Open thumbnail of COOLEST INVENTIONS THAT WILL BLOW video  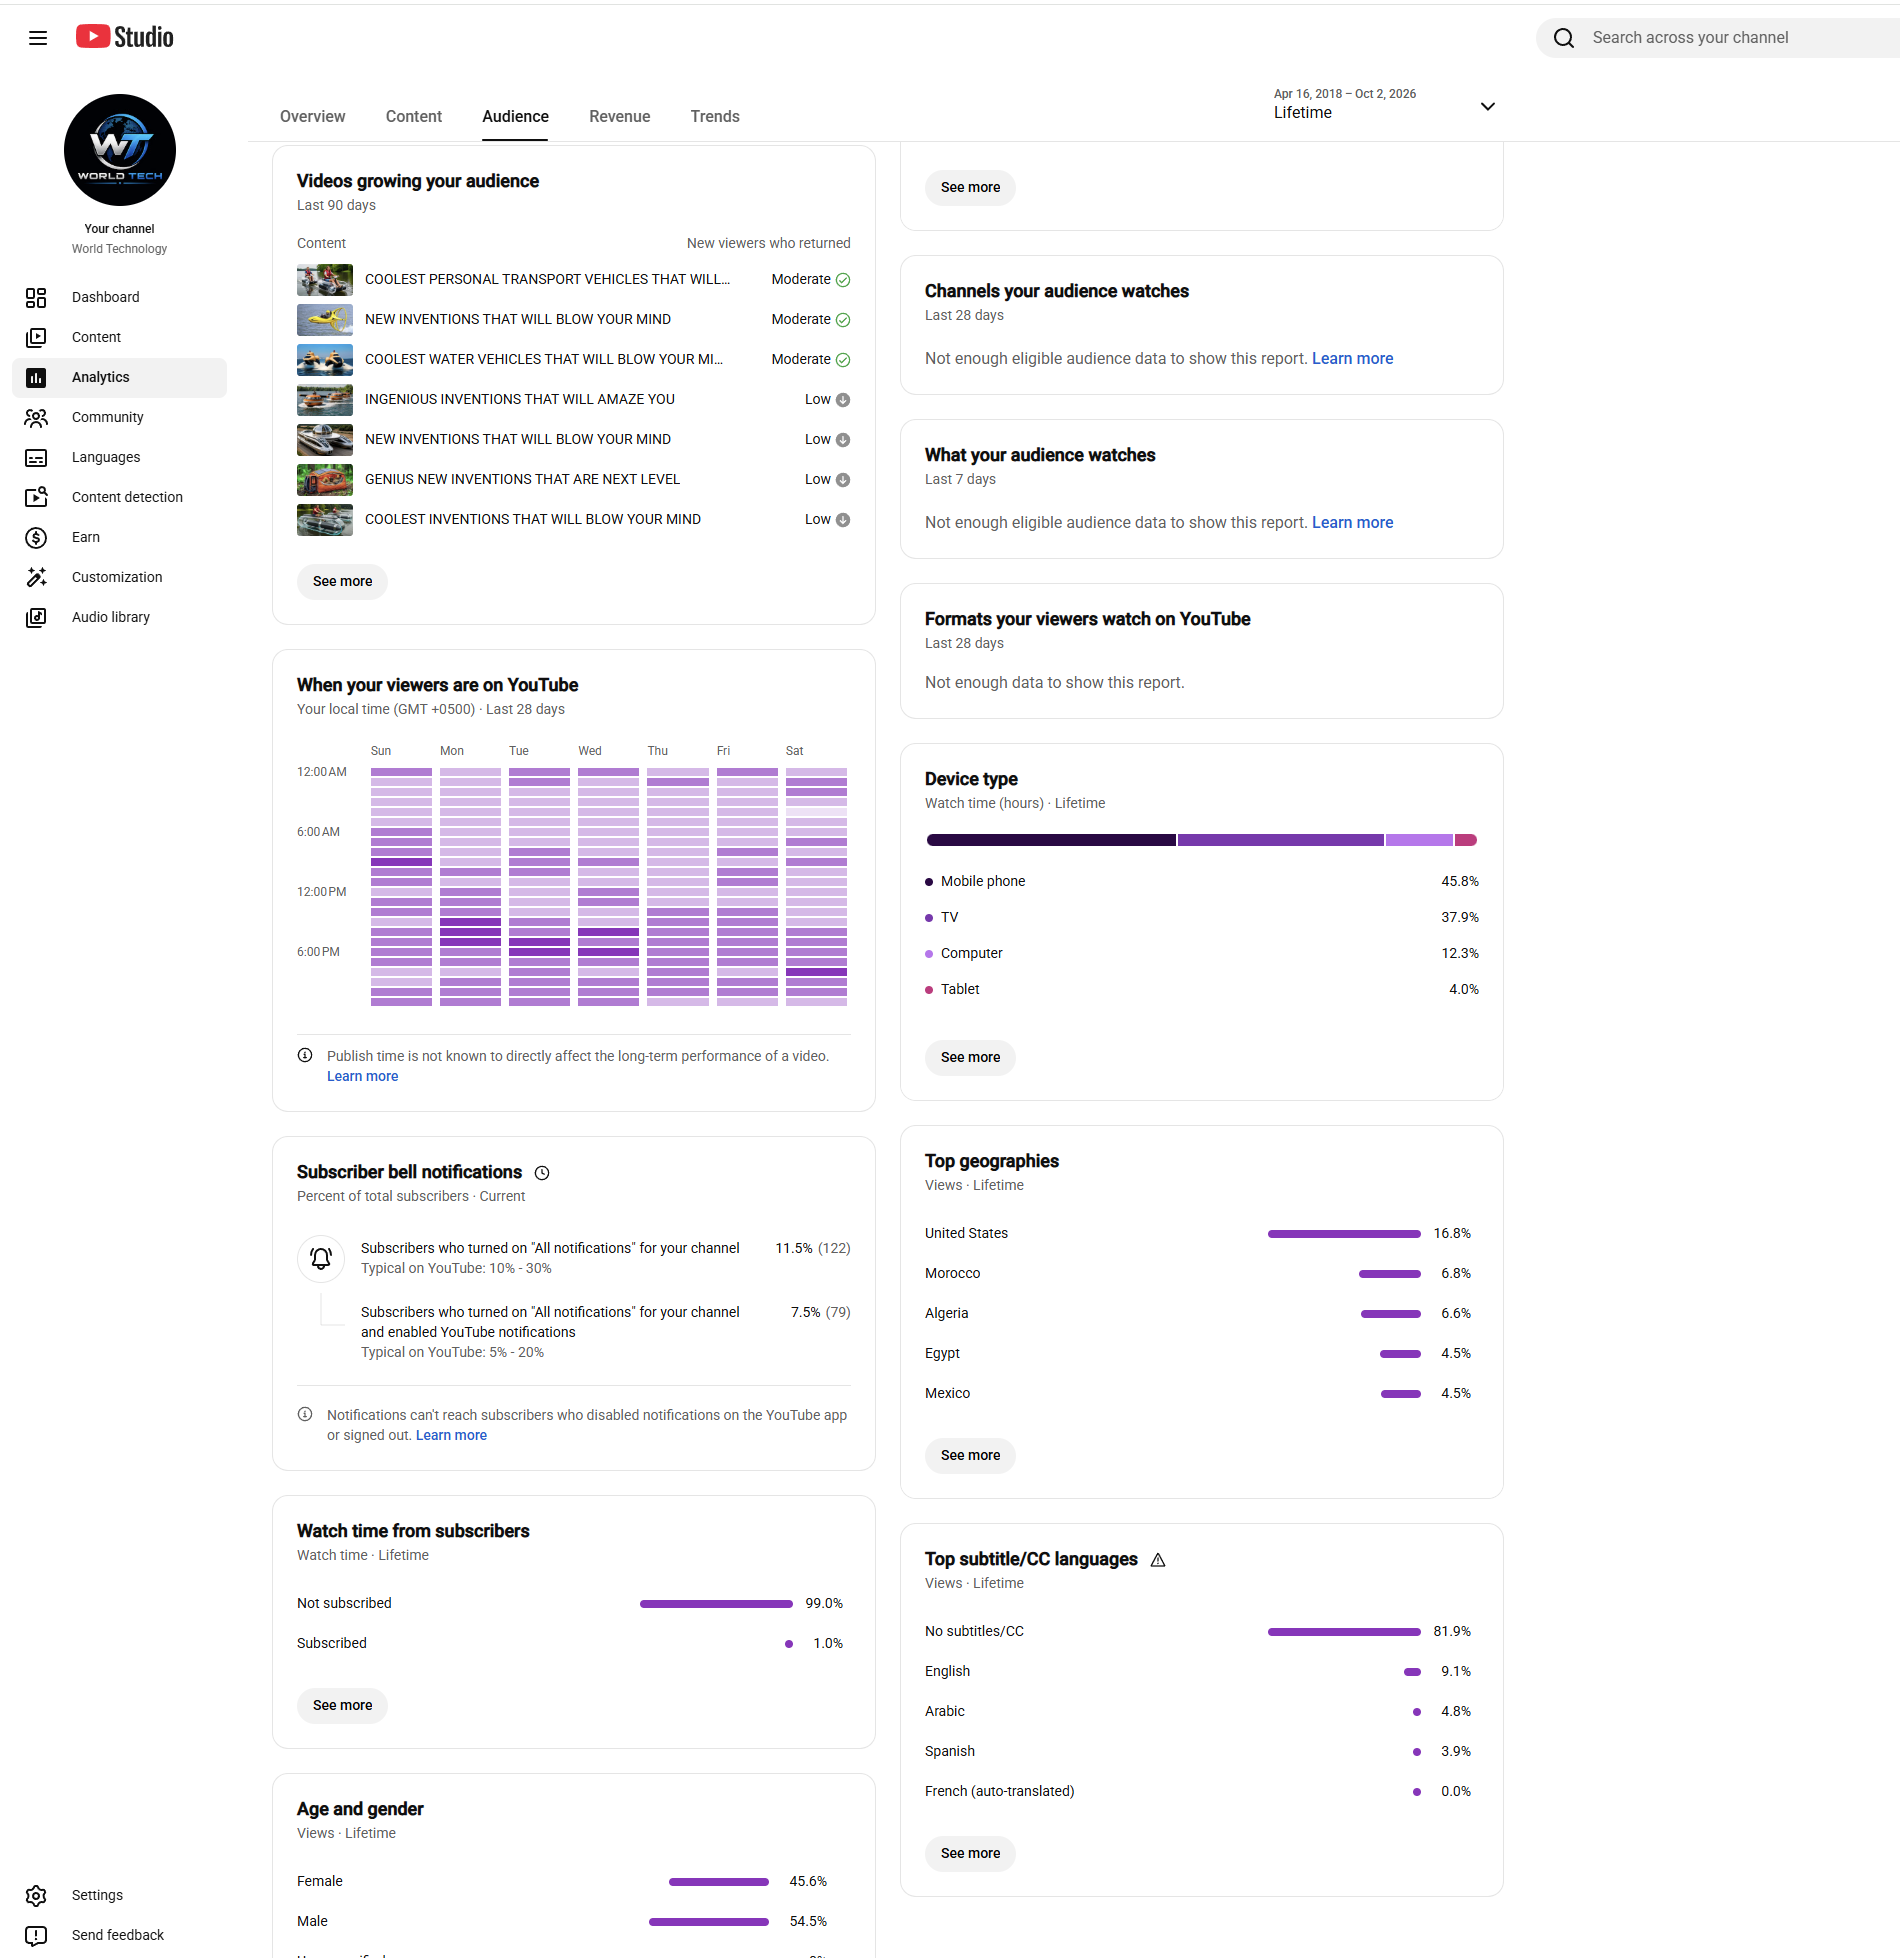[325, 520]
